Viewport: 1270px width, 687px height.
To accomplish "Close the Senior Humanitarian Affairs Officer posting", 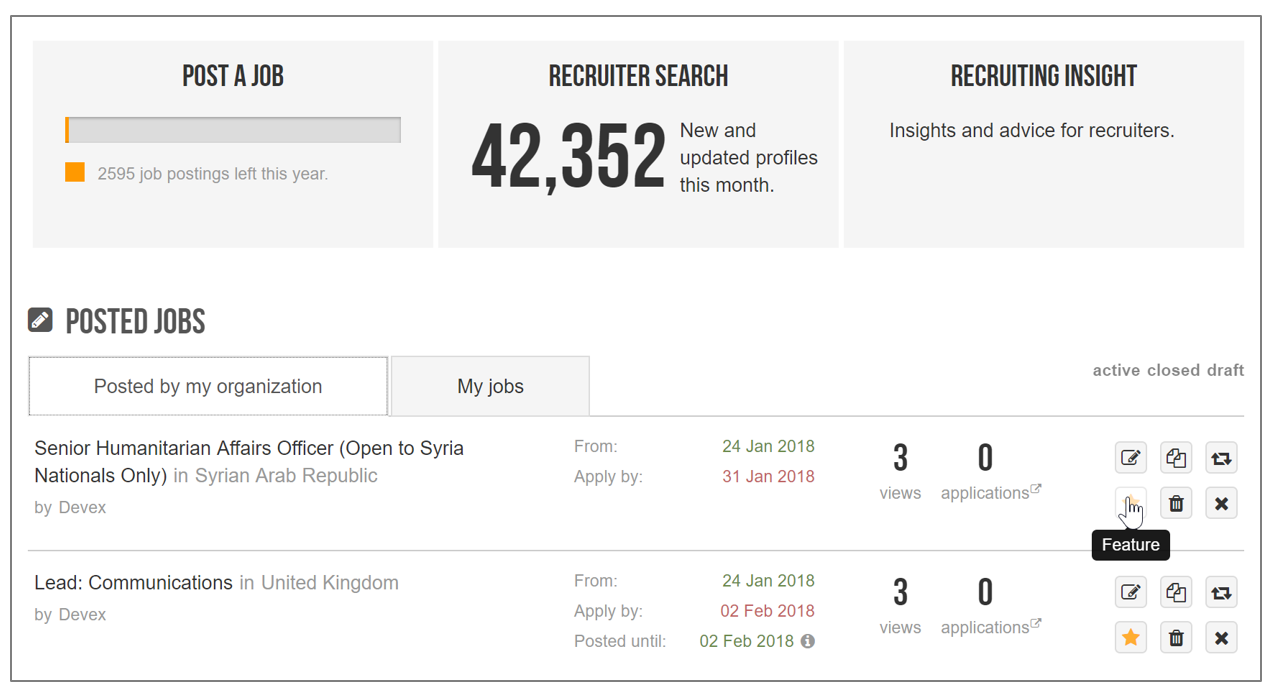I will (x=1221, y=503).
